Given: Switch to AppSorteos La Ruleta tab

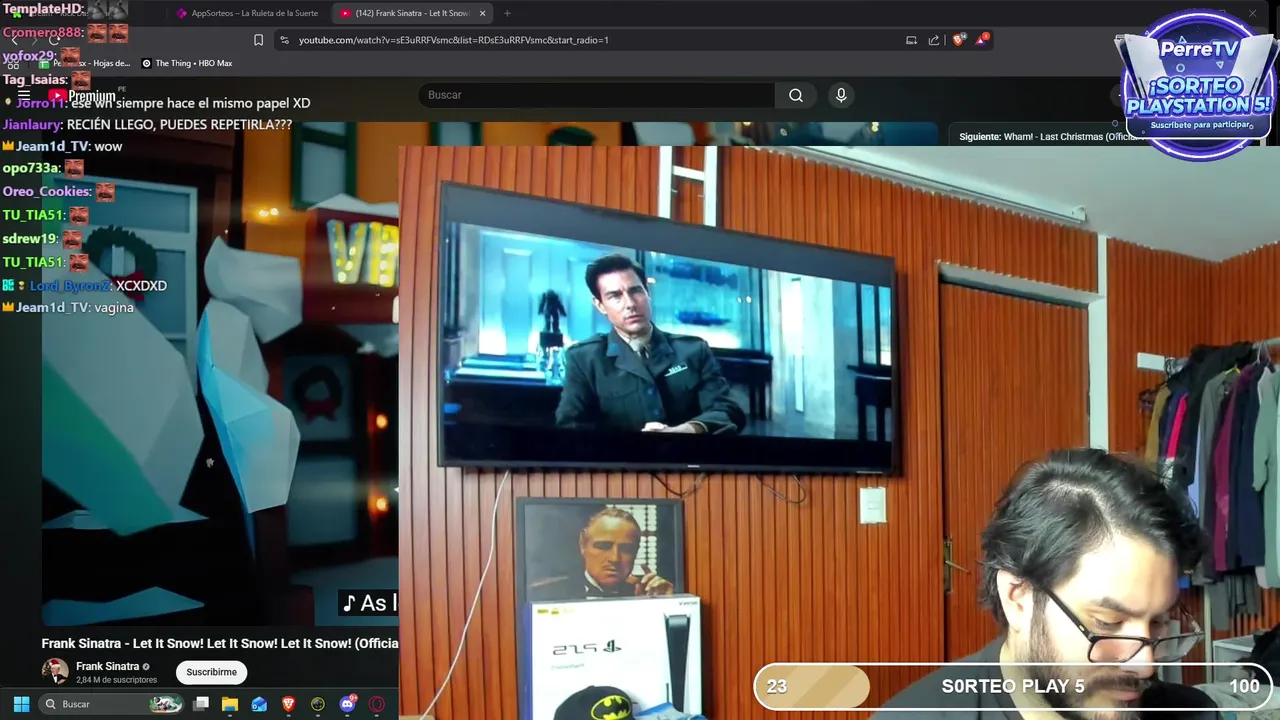Looking at the screenshot, I should (x=248, y=13).
